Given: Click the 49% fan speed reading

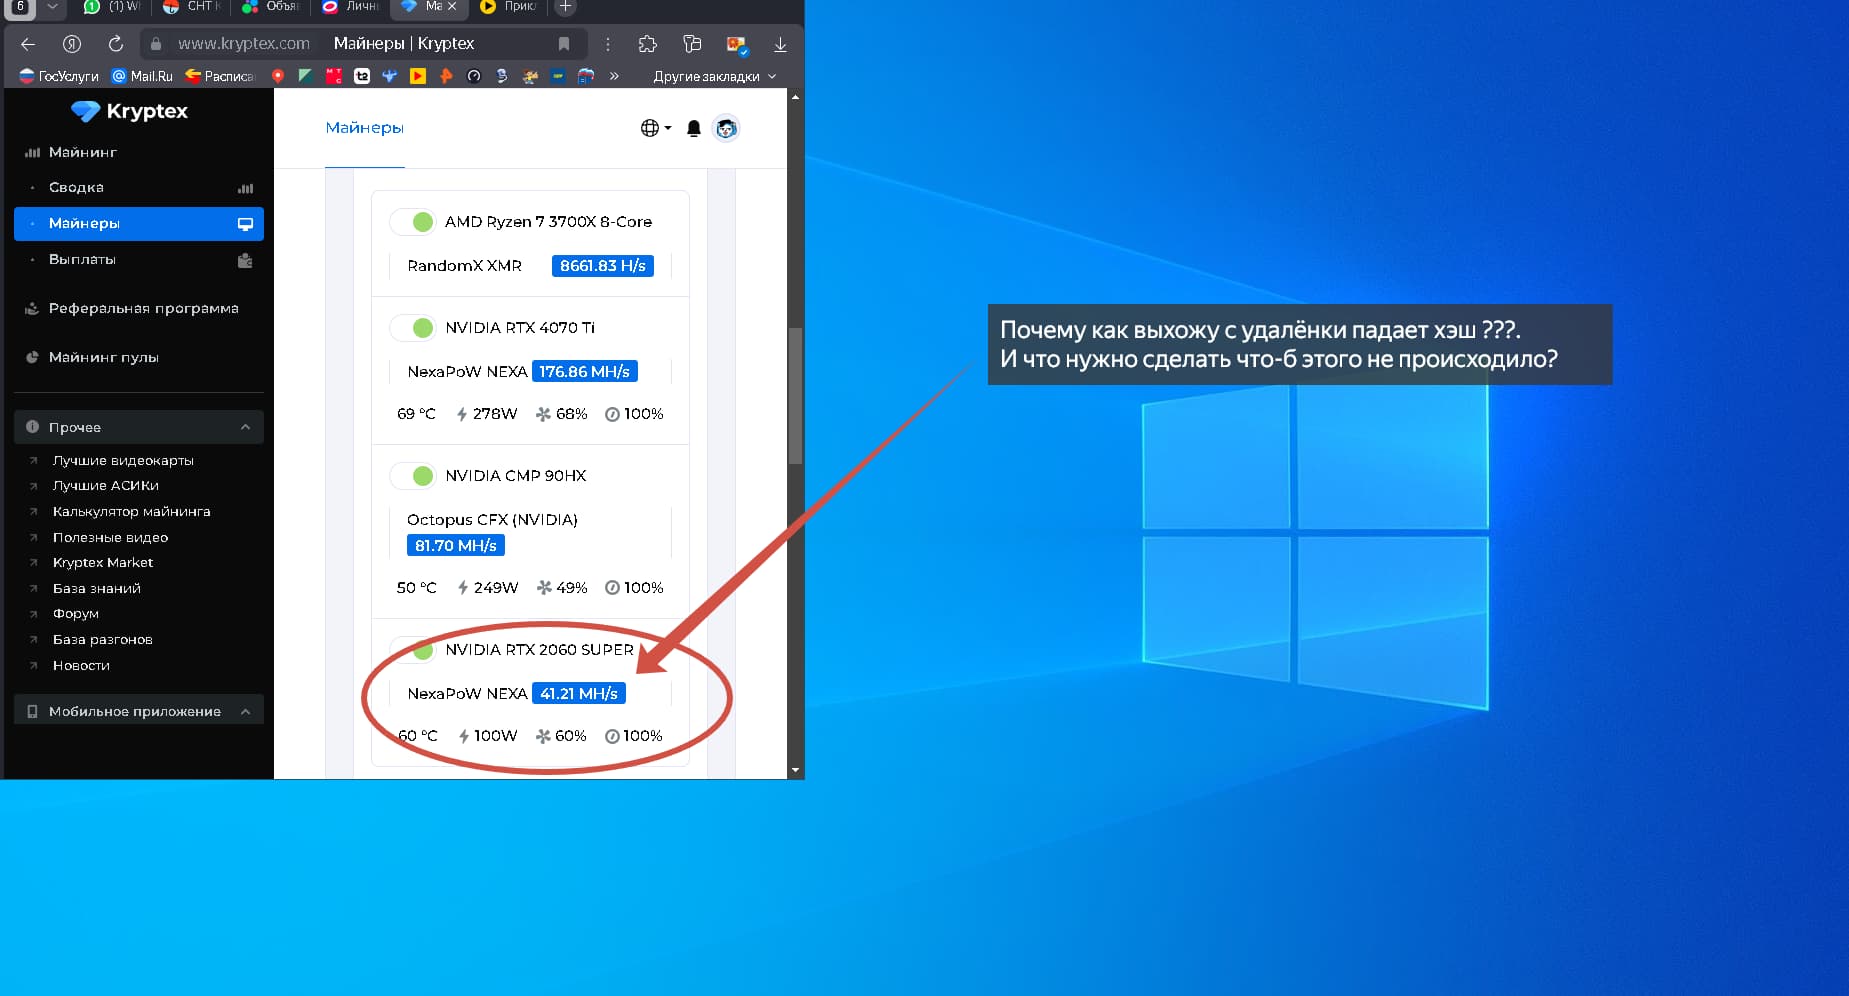Looking at the screenshot, I should (x=562, y=588).
